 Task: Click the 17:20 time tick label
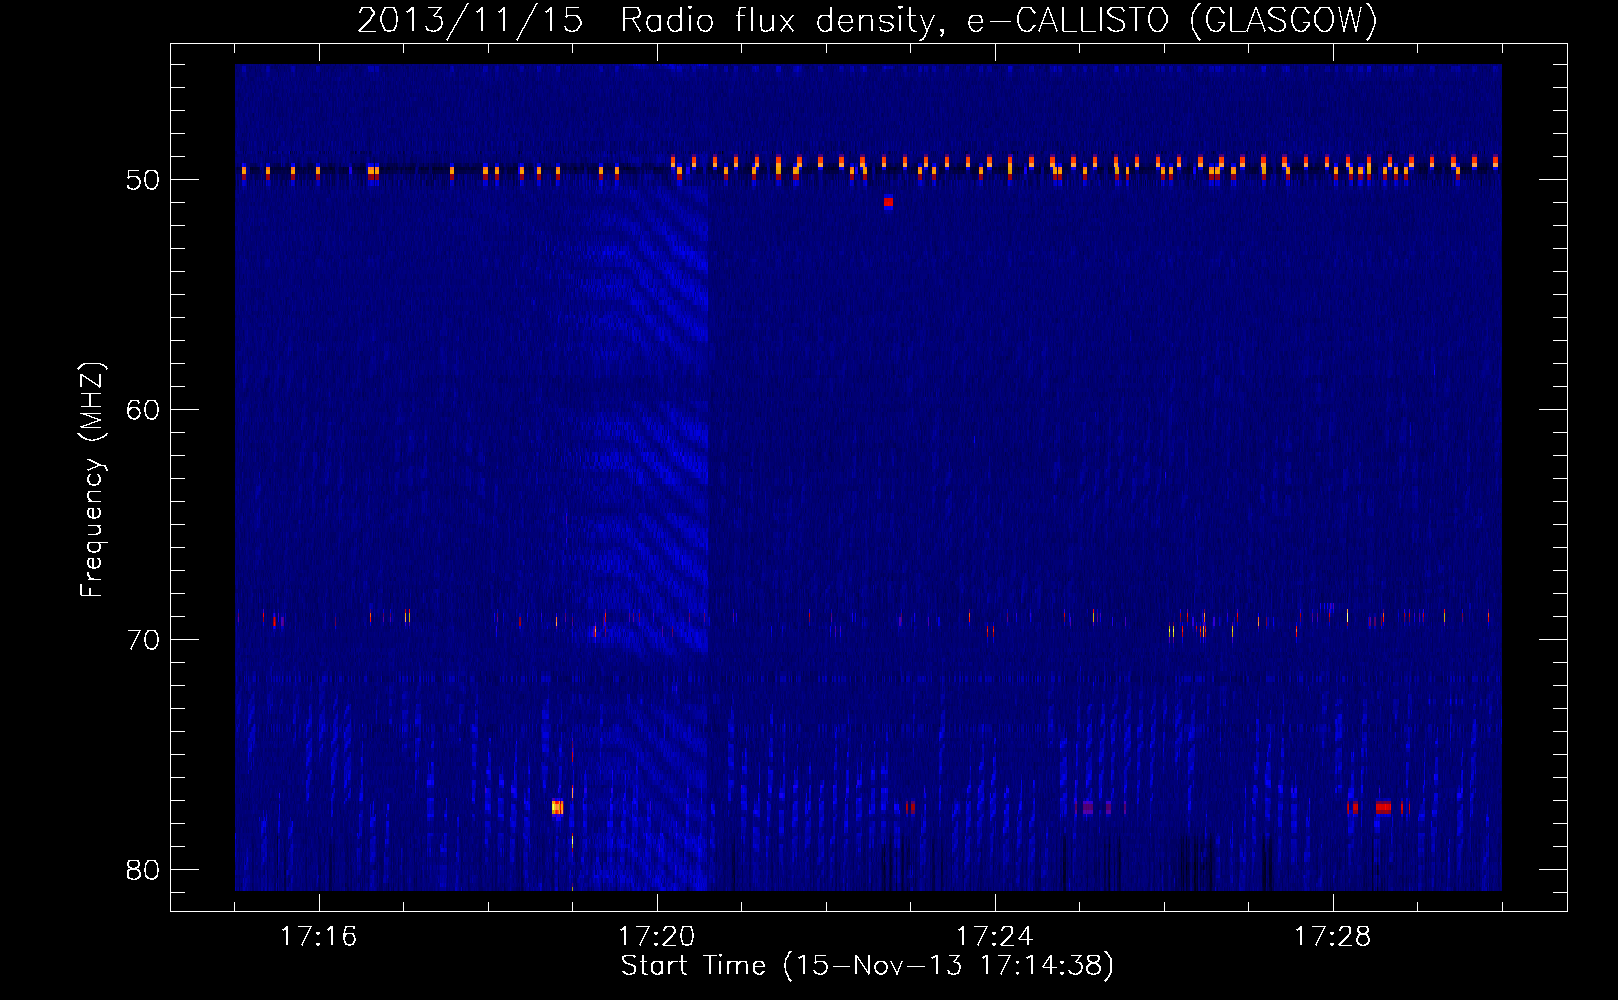click(x=656, y=937)
